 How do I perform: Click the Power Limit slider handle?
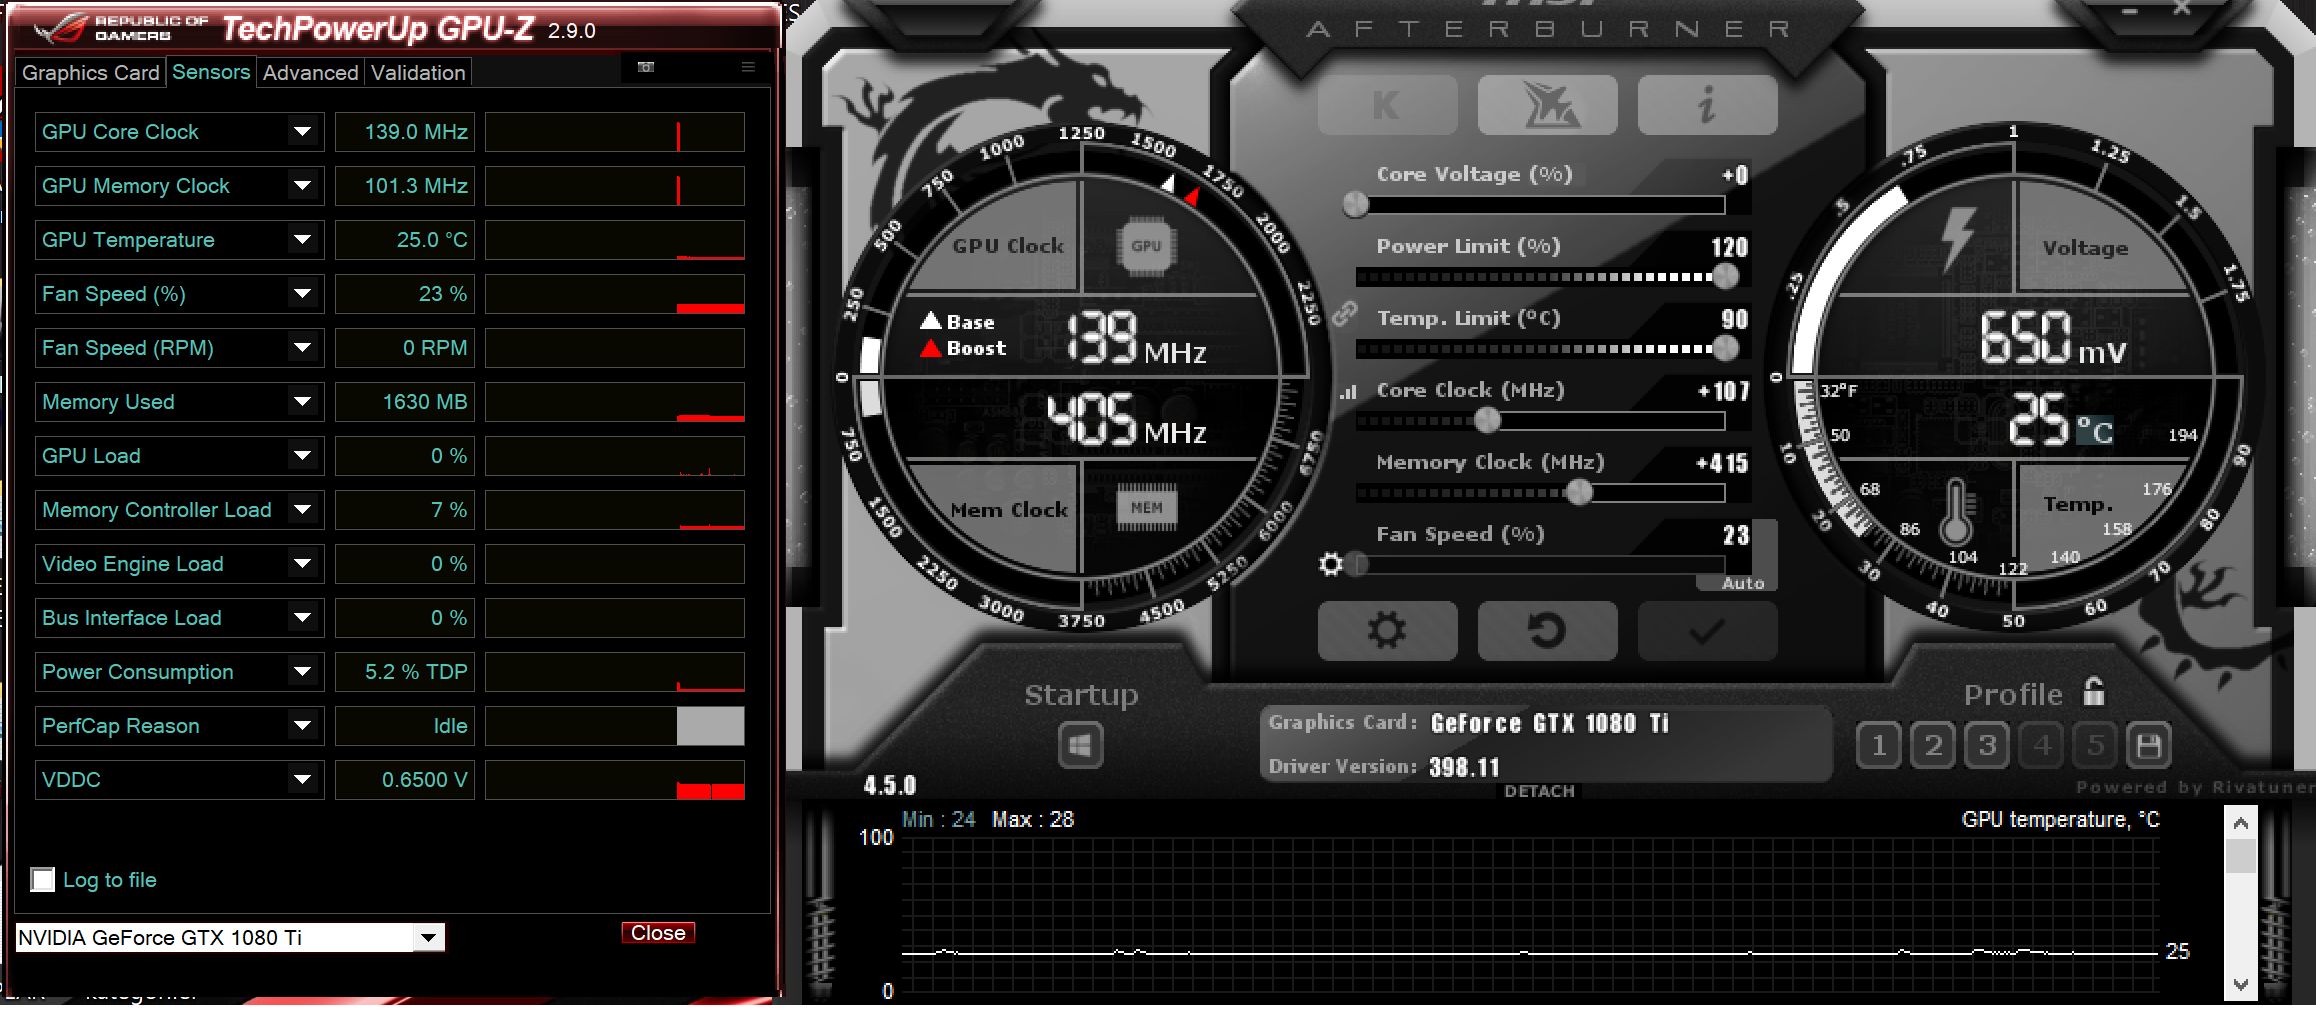[1725, 276]
